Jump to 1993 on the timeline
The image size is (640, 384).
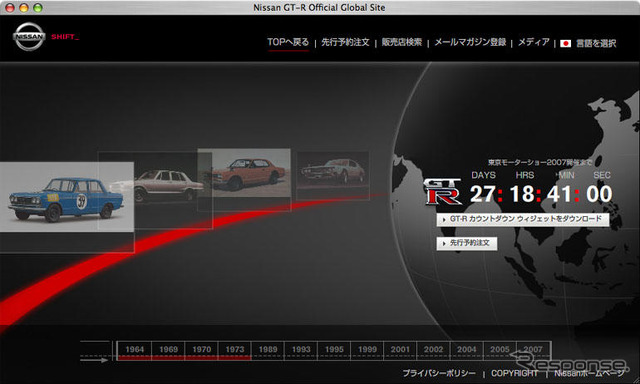pos(301,350)
